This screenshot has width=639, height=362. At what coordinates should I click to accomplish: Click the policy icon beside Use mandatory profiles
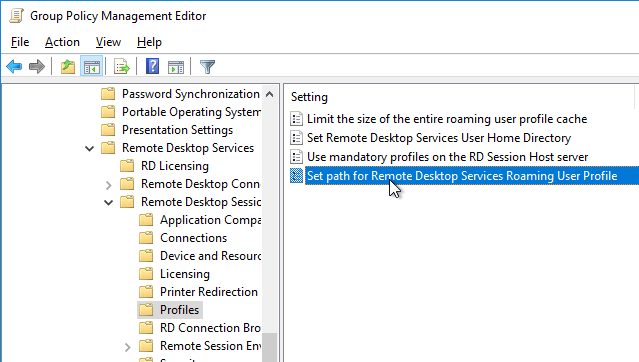296,157
